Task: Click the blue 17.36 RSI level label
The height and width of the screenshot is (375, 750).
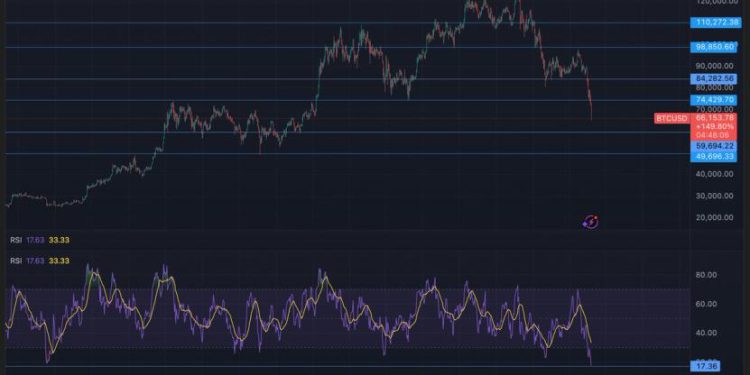Action: tap(706, 366)
